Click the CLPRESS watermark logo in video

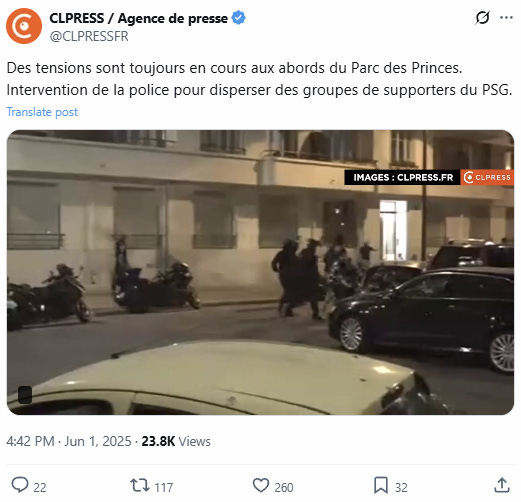[487, 177]
